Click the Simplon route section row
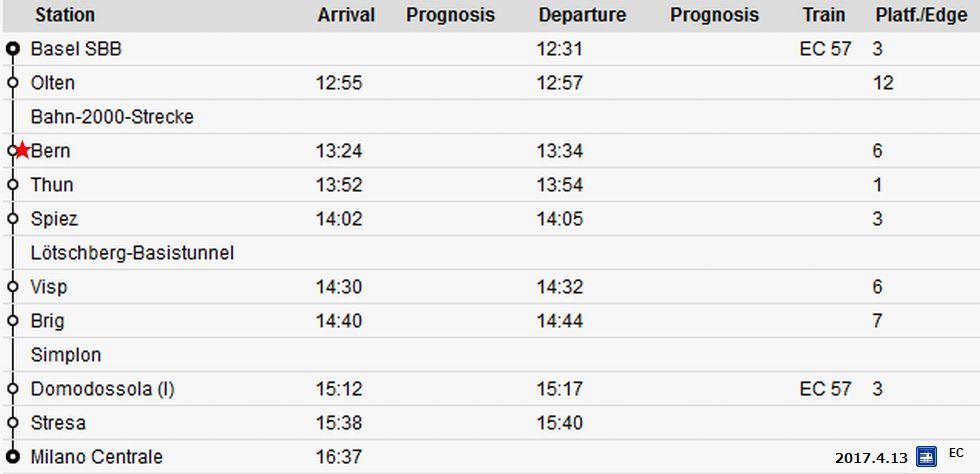 [490, 355]
